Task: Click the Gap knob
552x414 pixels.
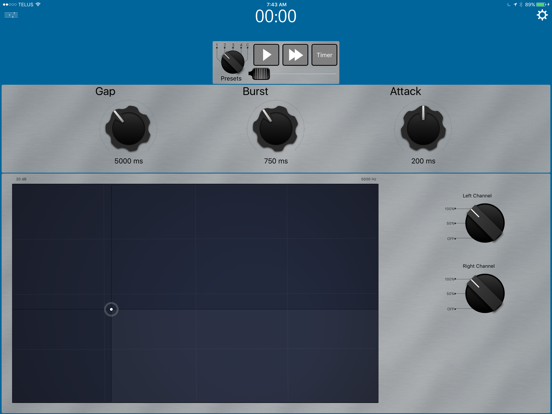Action: coord(128,129)
